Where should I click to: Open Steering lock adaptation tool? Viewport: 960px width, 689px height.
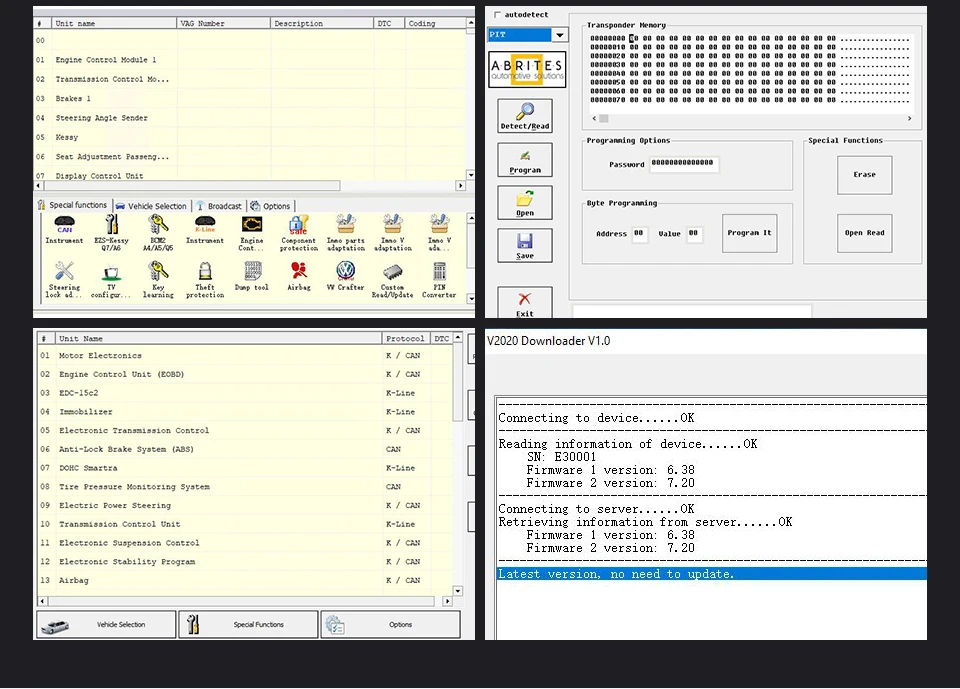click(x=64, y=279)
